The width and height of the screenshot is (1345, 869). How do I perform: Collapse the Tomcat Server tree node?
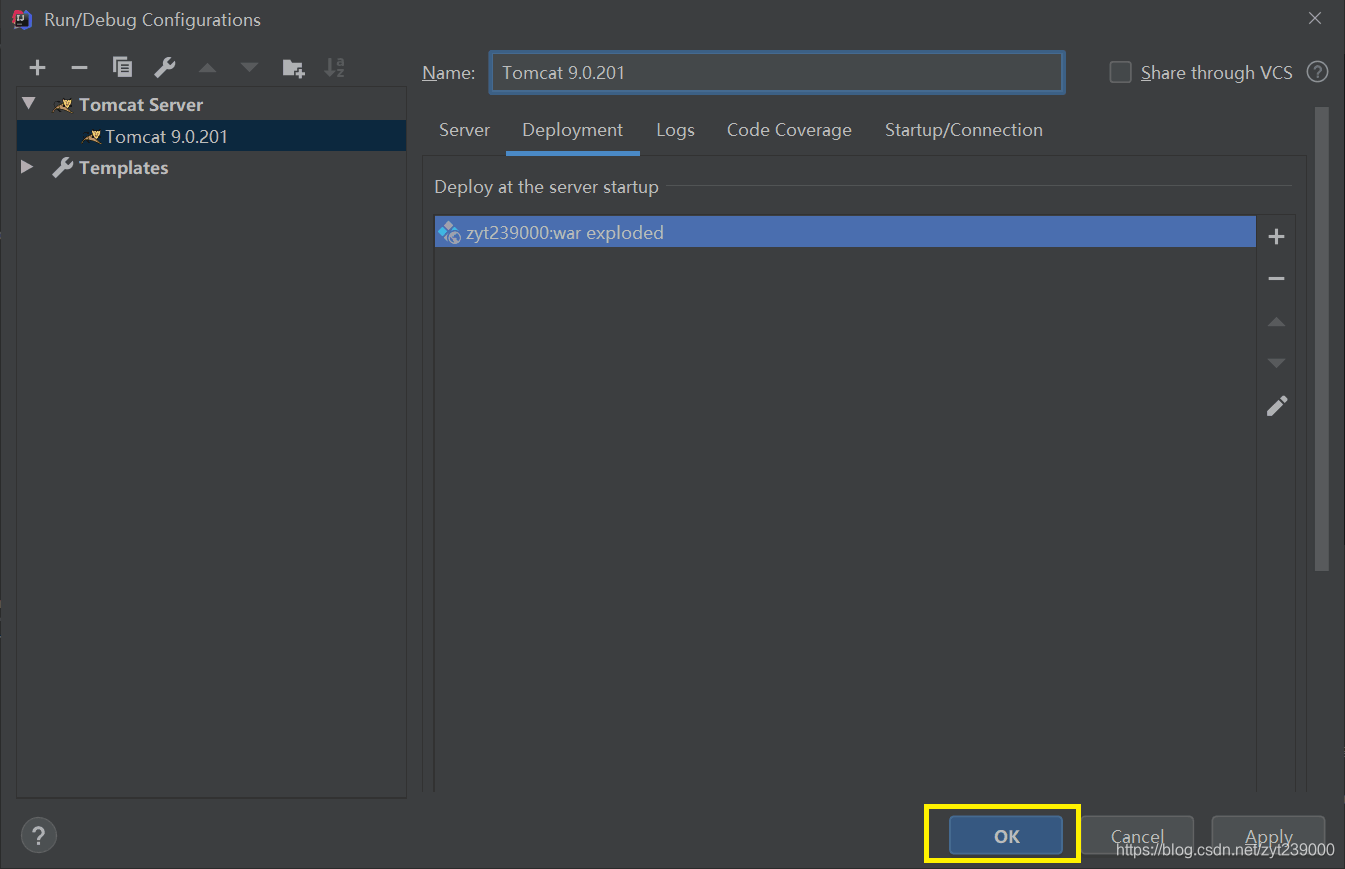click(x=28, y=104)
